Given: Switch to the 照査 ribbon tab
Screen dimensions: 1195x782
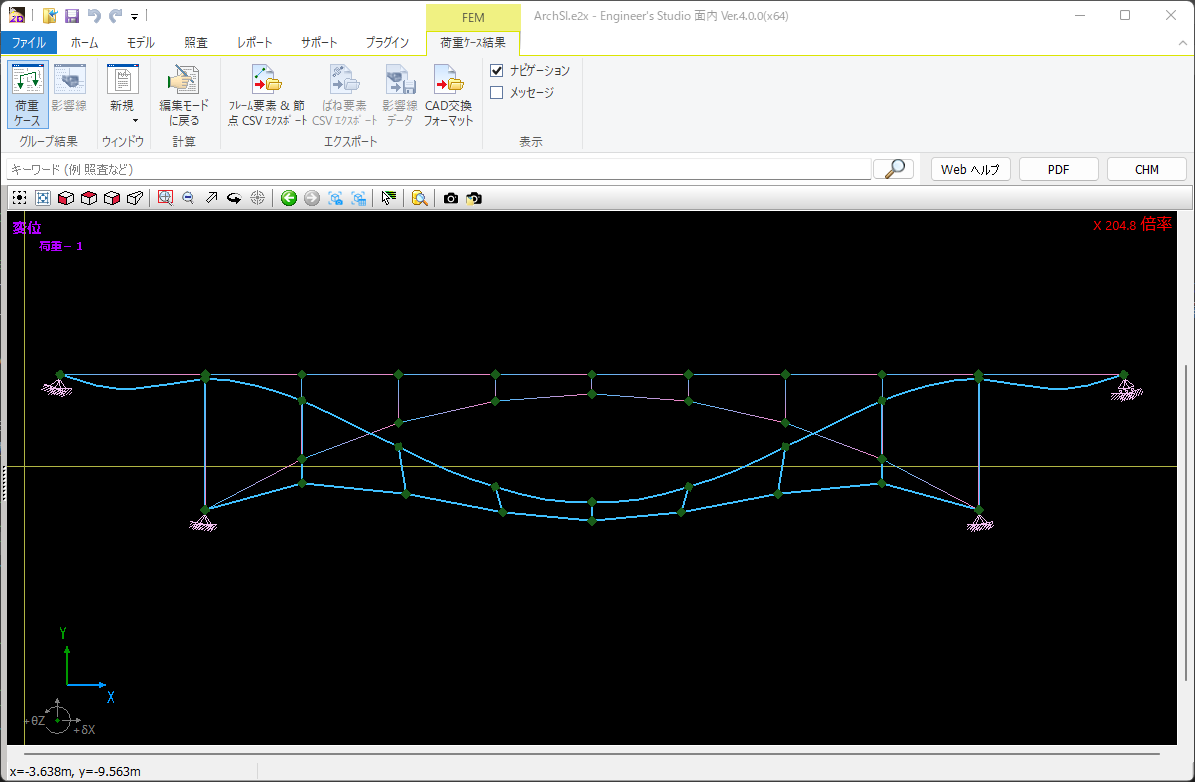Looking at the screenshot, I should [x=196, y=43].
